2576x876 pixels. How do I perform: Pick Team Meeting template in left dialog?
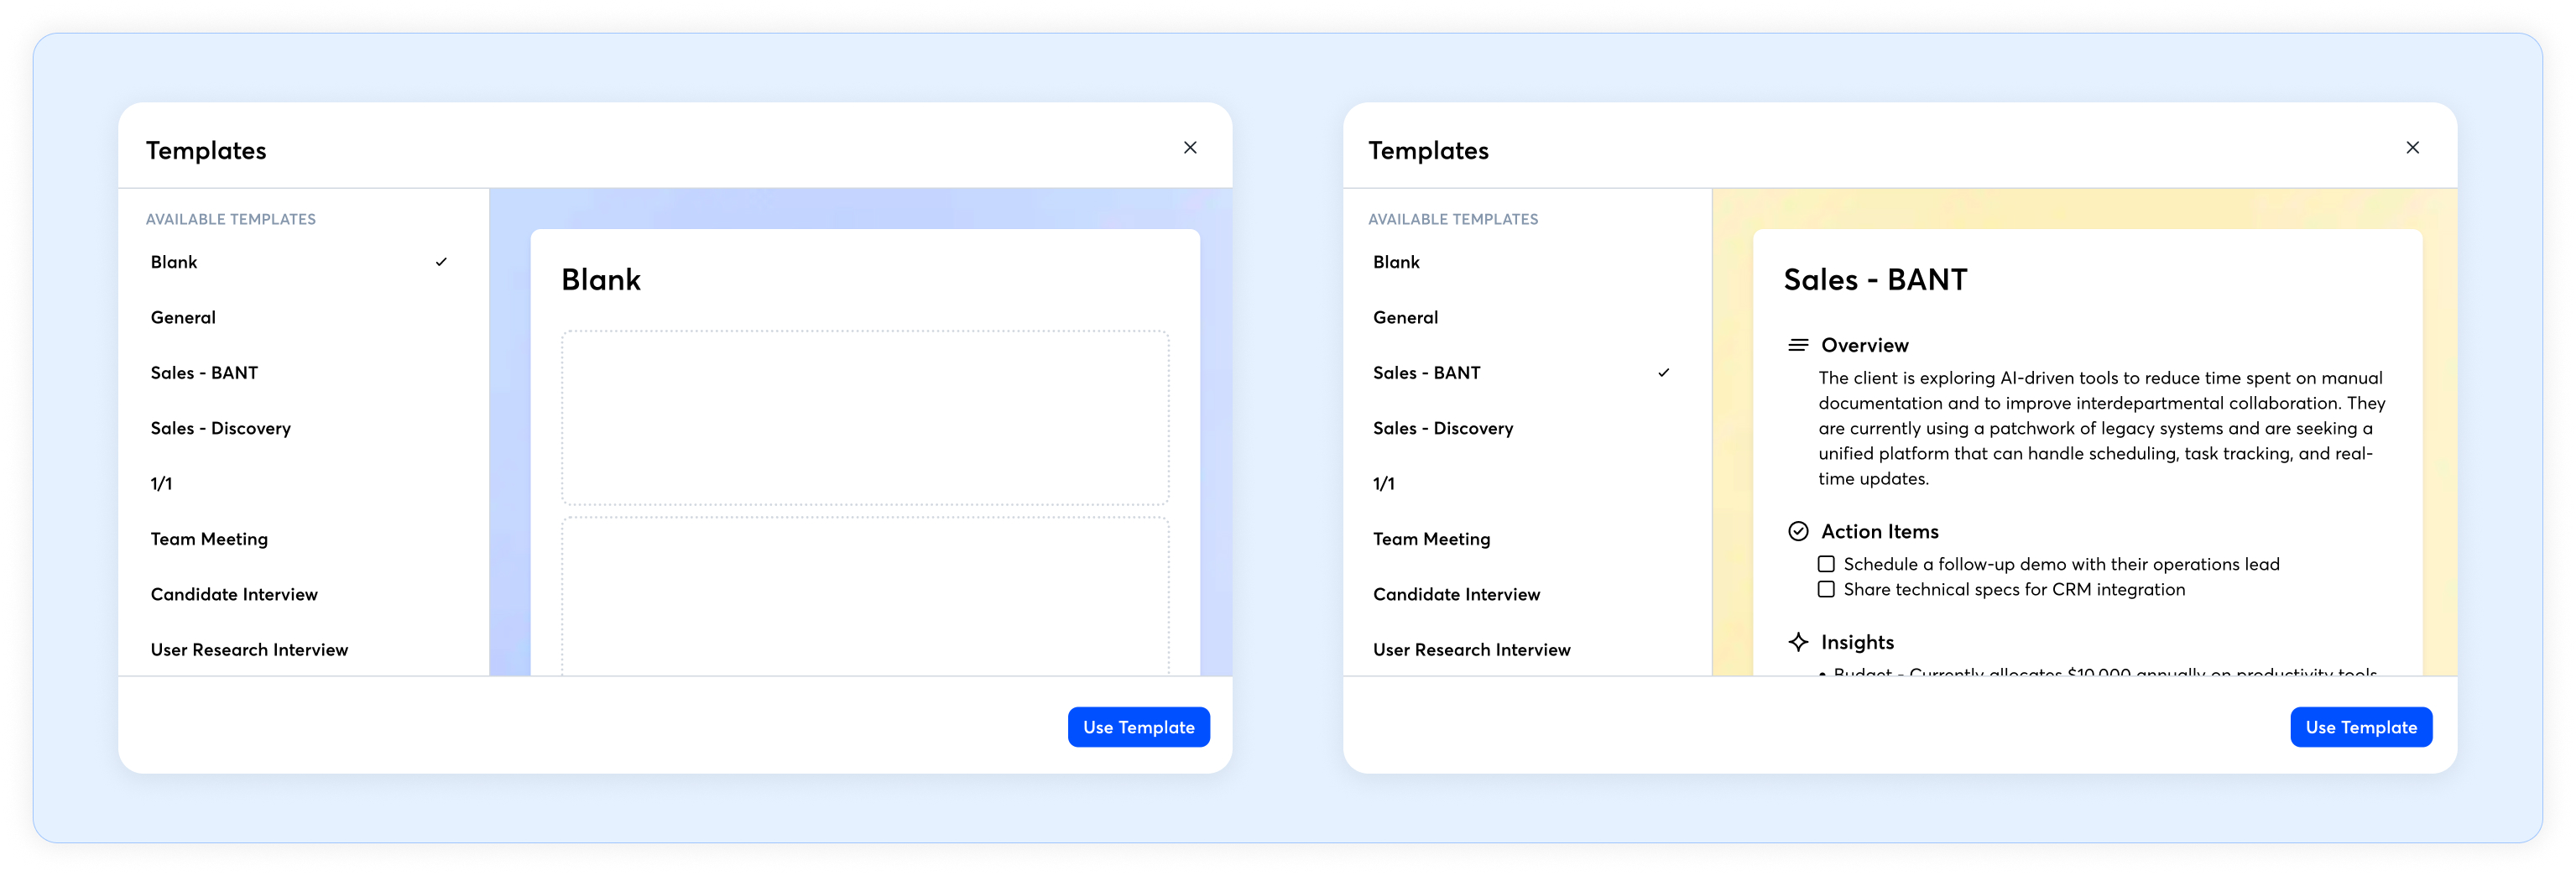(209, 539)
